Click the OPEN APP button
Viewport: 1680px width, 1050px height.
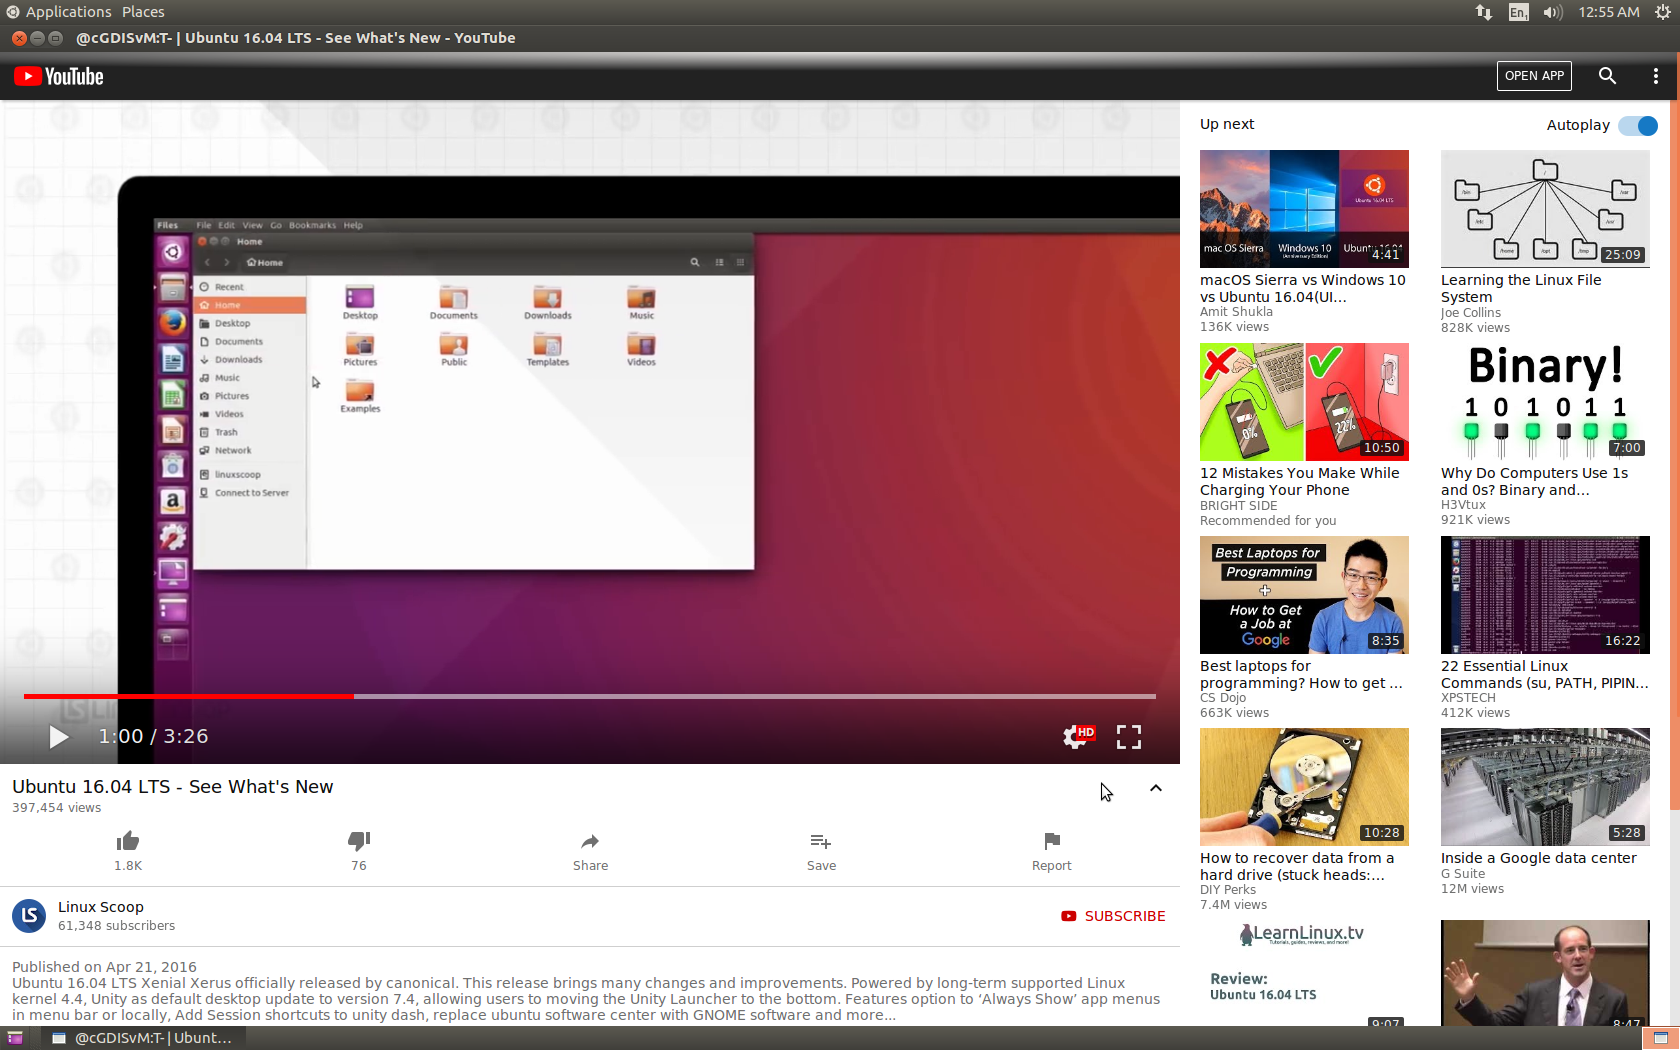click(x=1534, y=76)
